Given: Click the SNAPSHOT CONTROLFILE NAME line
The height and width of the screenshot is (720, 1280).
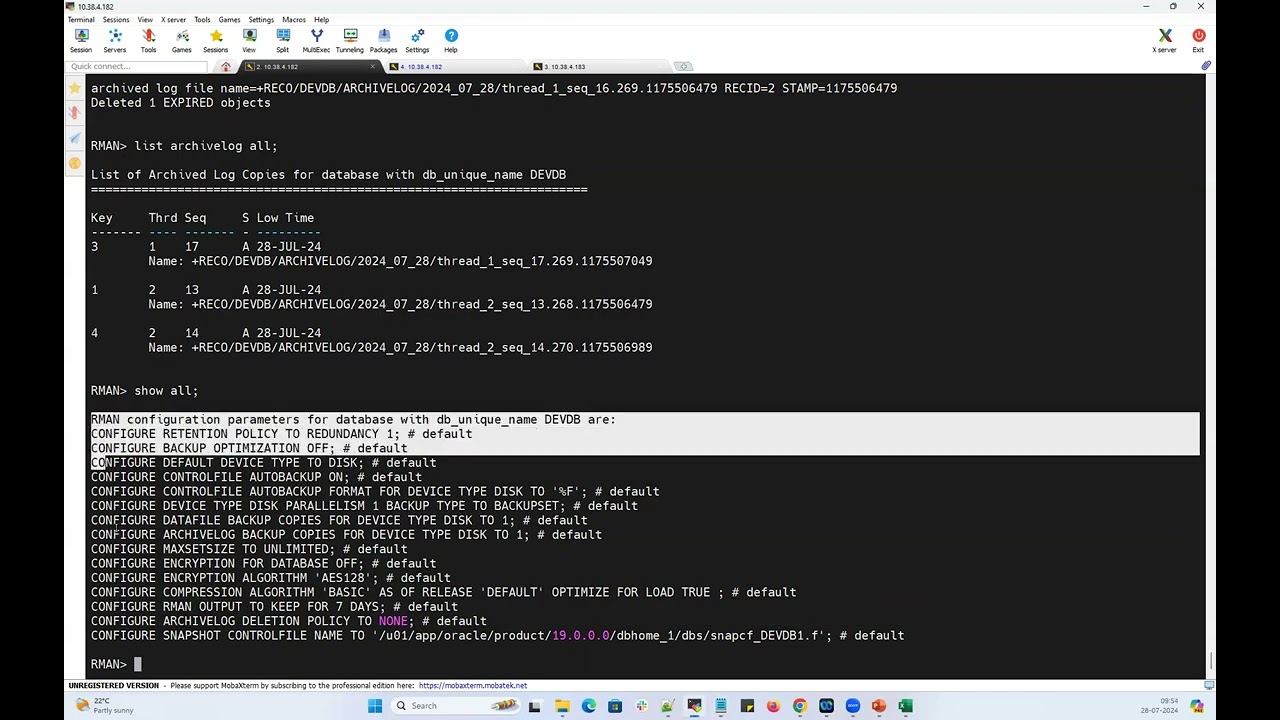Looking at the screenshot, I should click(497, 636).
